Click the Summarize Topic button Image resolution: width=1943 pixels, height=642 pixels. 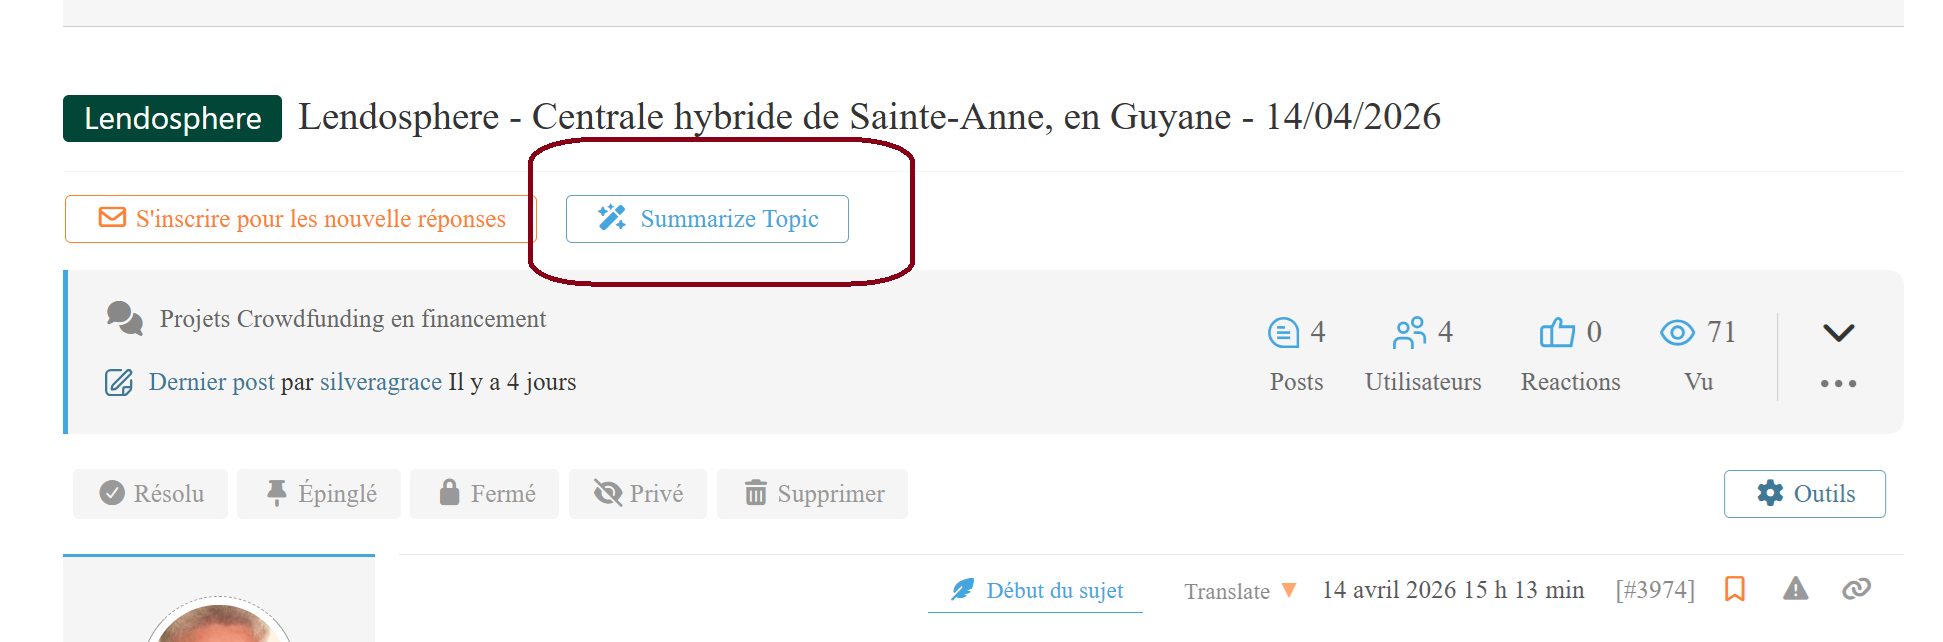(x=708, y=219)
